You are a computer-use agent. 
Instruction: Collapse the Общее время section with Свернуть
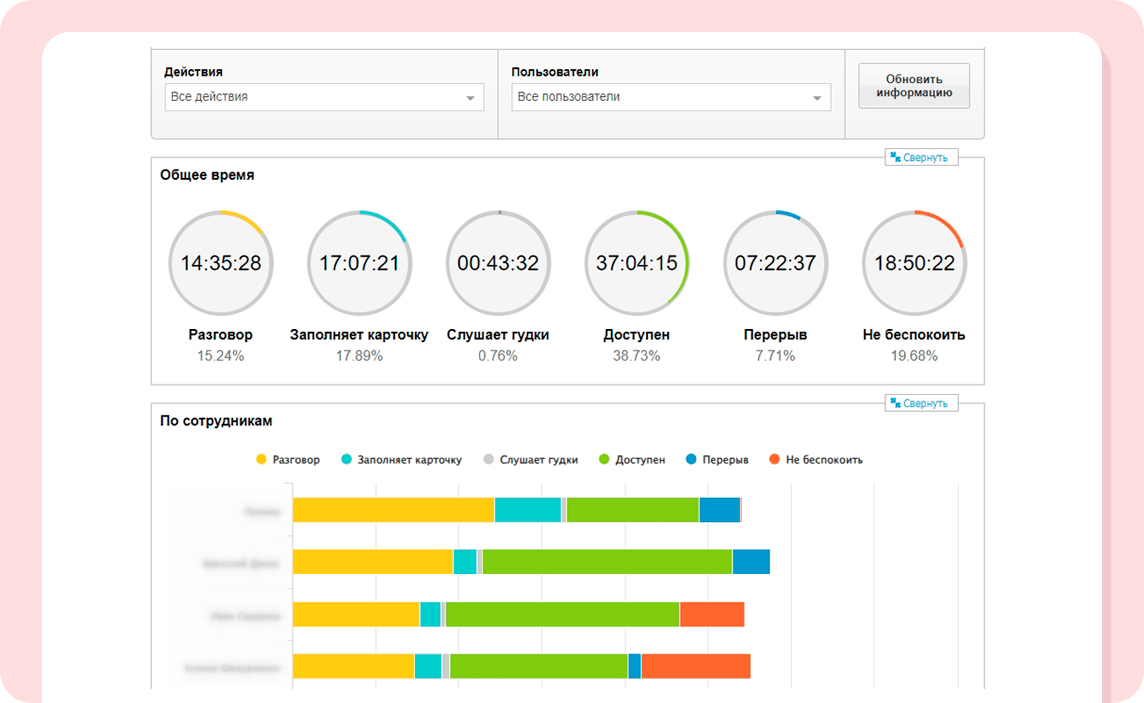click(921, 158)
